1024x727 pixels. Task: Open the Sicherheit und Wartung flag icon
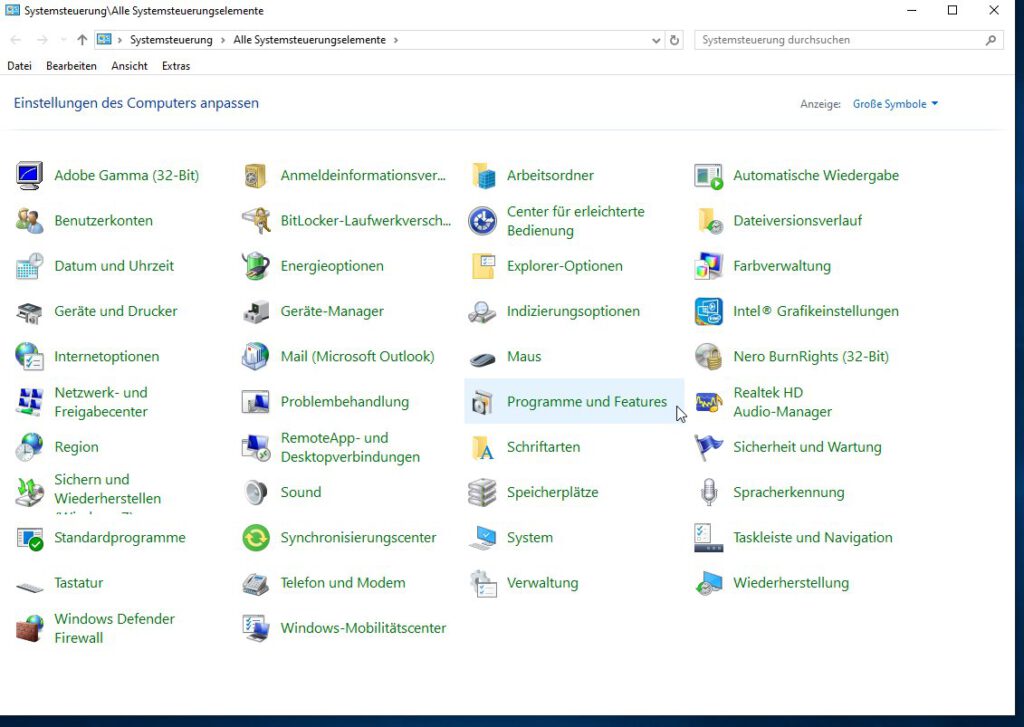[709, 447]
